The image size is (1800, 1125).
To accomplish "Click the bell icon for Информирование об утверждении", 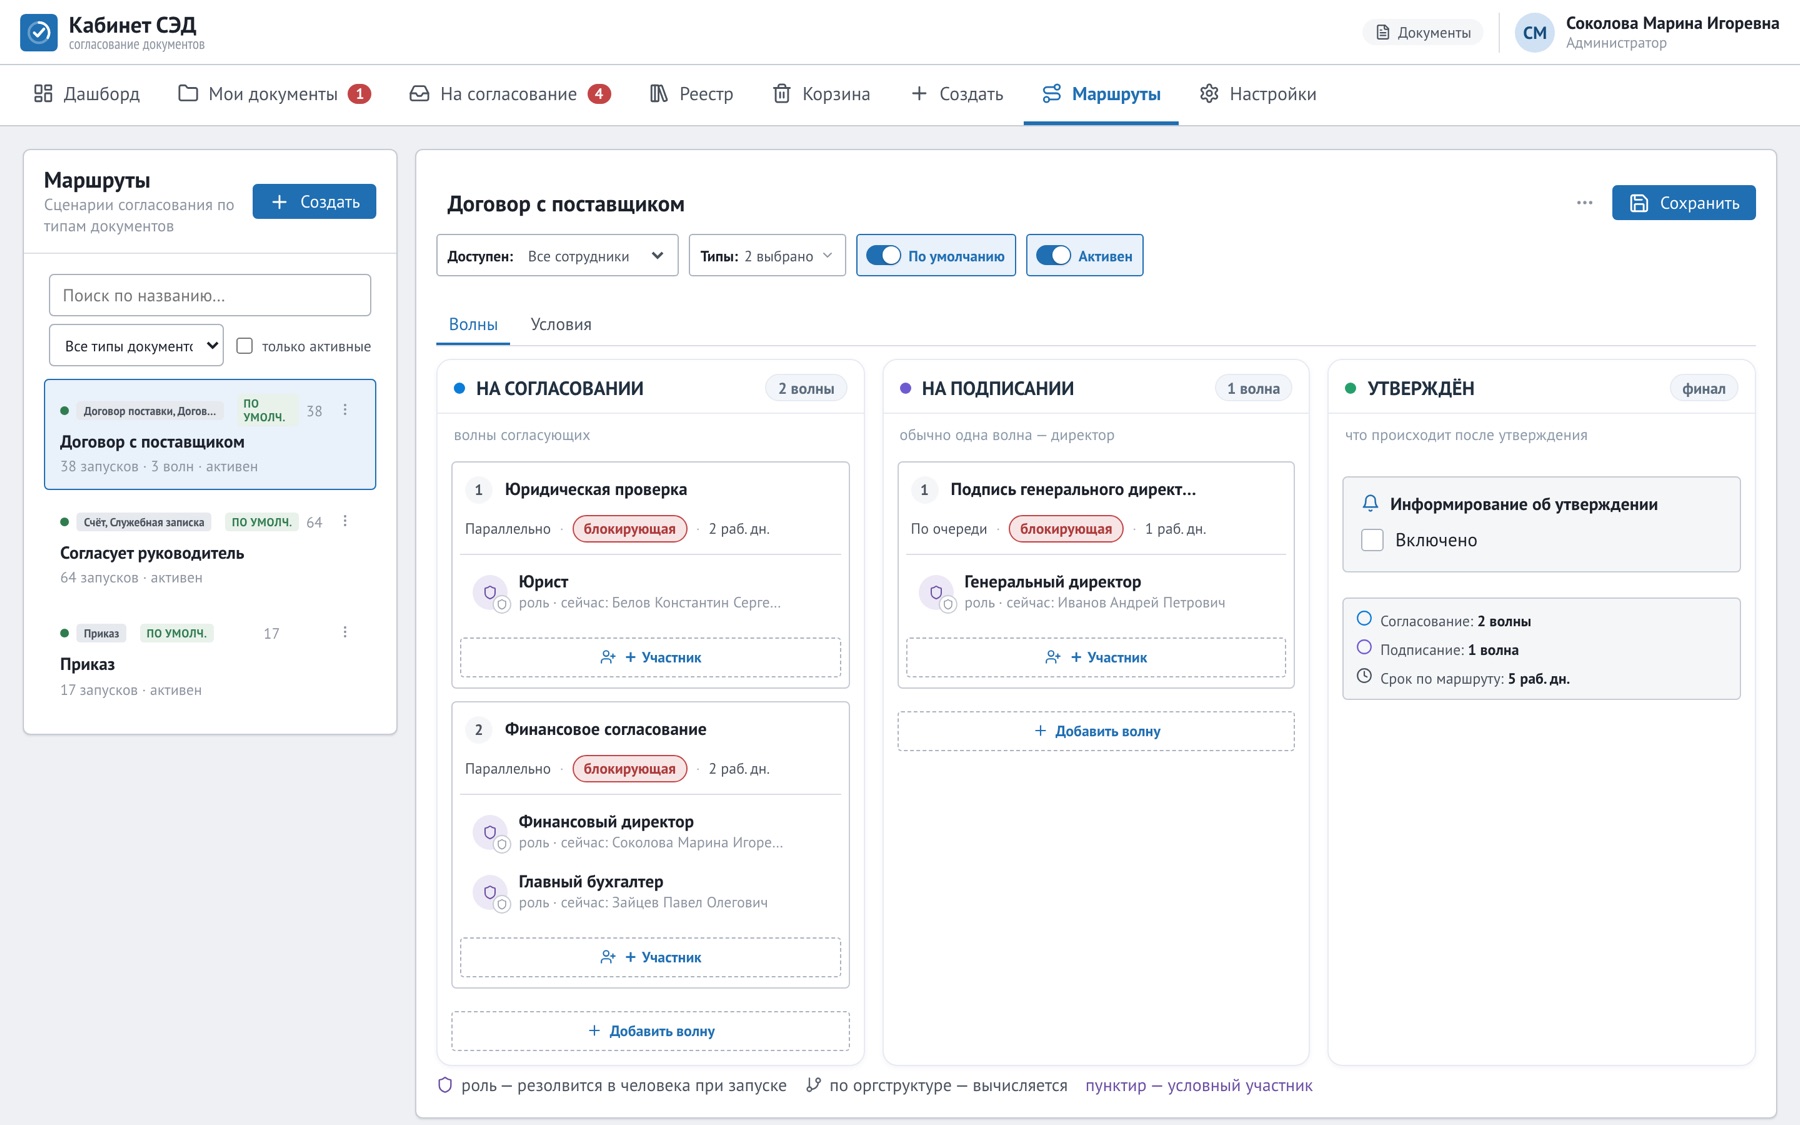I will [x=1370, y=503].
